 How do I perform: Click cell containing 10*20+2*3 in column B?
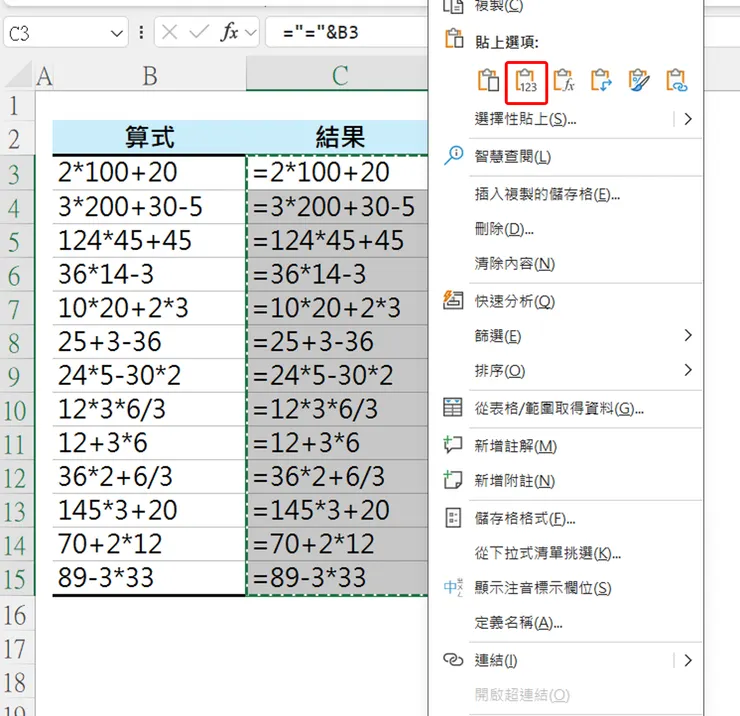click(150, 308)
